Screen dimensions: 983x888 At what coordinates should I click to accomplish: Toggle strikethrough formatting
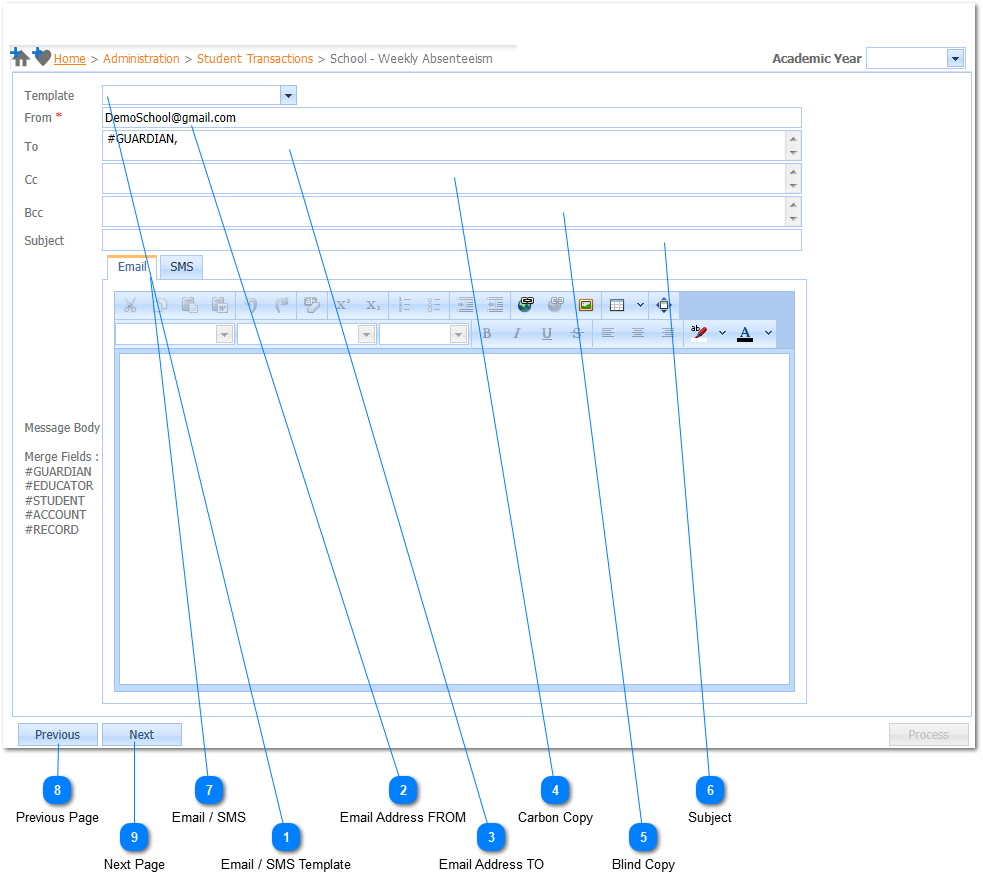click(577, 334)
